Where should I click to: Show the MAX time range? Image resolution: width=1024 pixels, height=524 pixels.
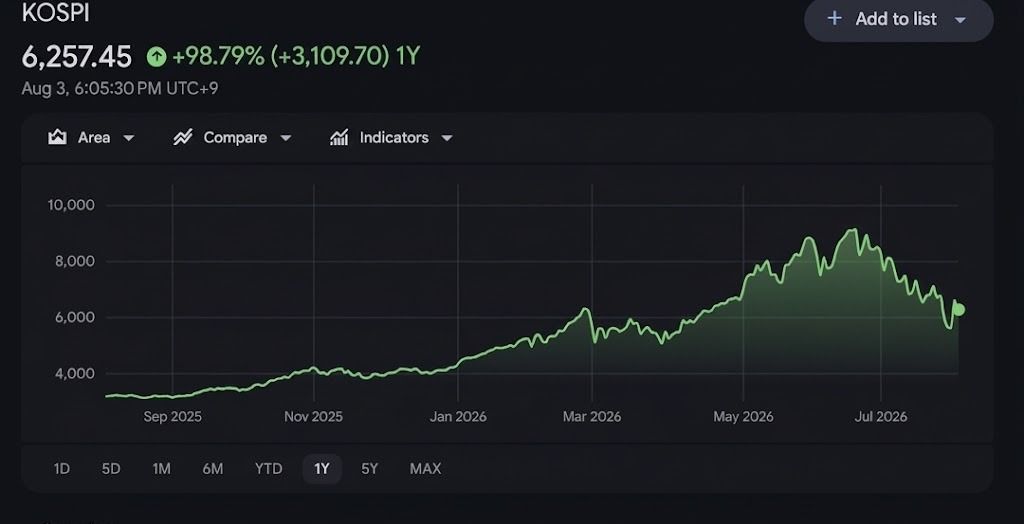pyautogui.click(x=425, y=468)
